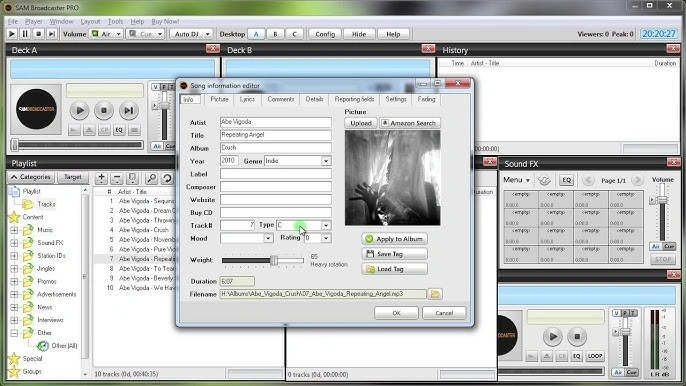Click the Artist input field
686x386 pixels.
[x=276, y=122]
